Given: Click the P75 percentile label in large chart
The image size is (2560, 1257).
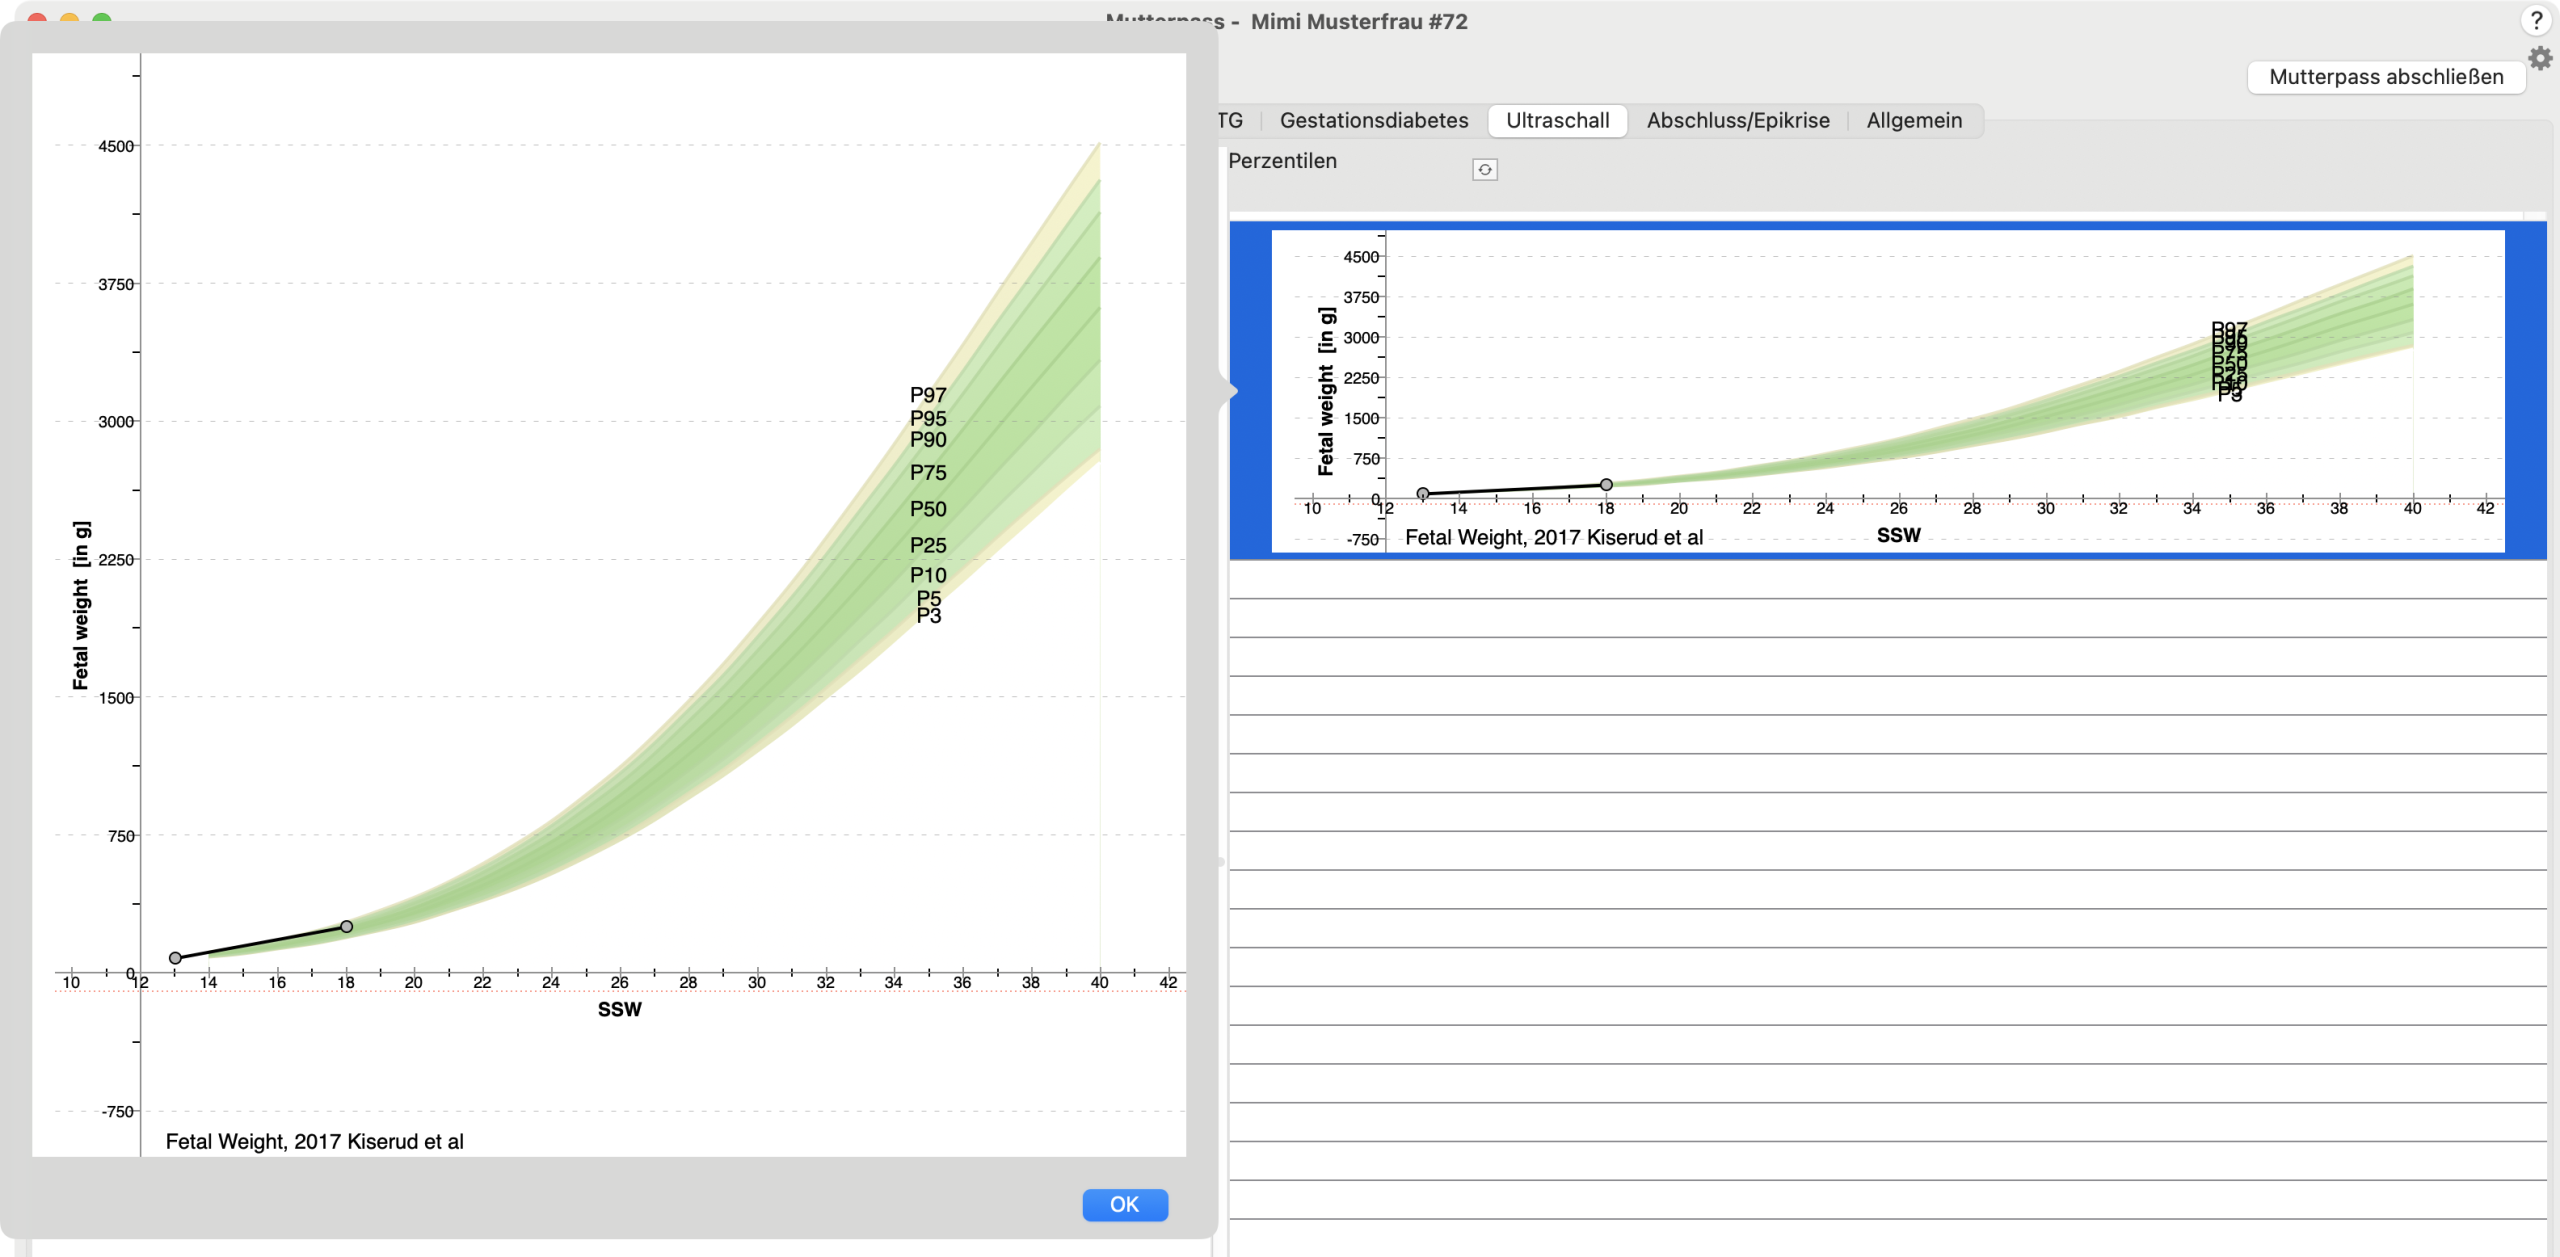Looking at the screenshot, I should click(x=927, y=473).
